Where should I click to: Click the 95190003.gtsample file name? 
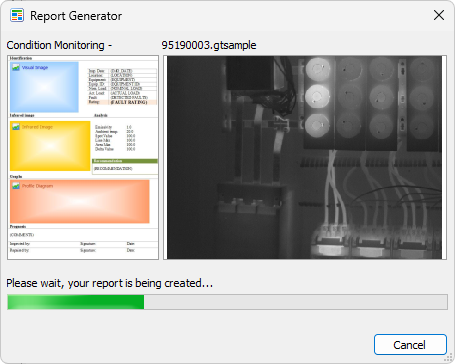pyautogui.click(x=209, y=45)
